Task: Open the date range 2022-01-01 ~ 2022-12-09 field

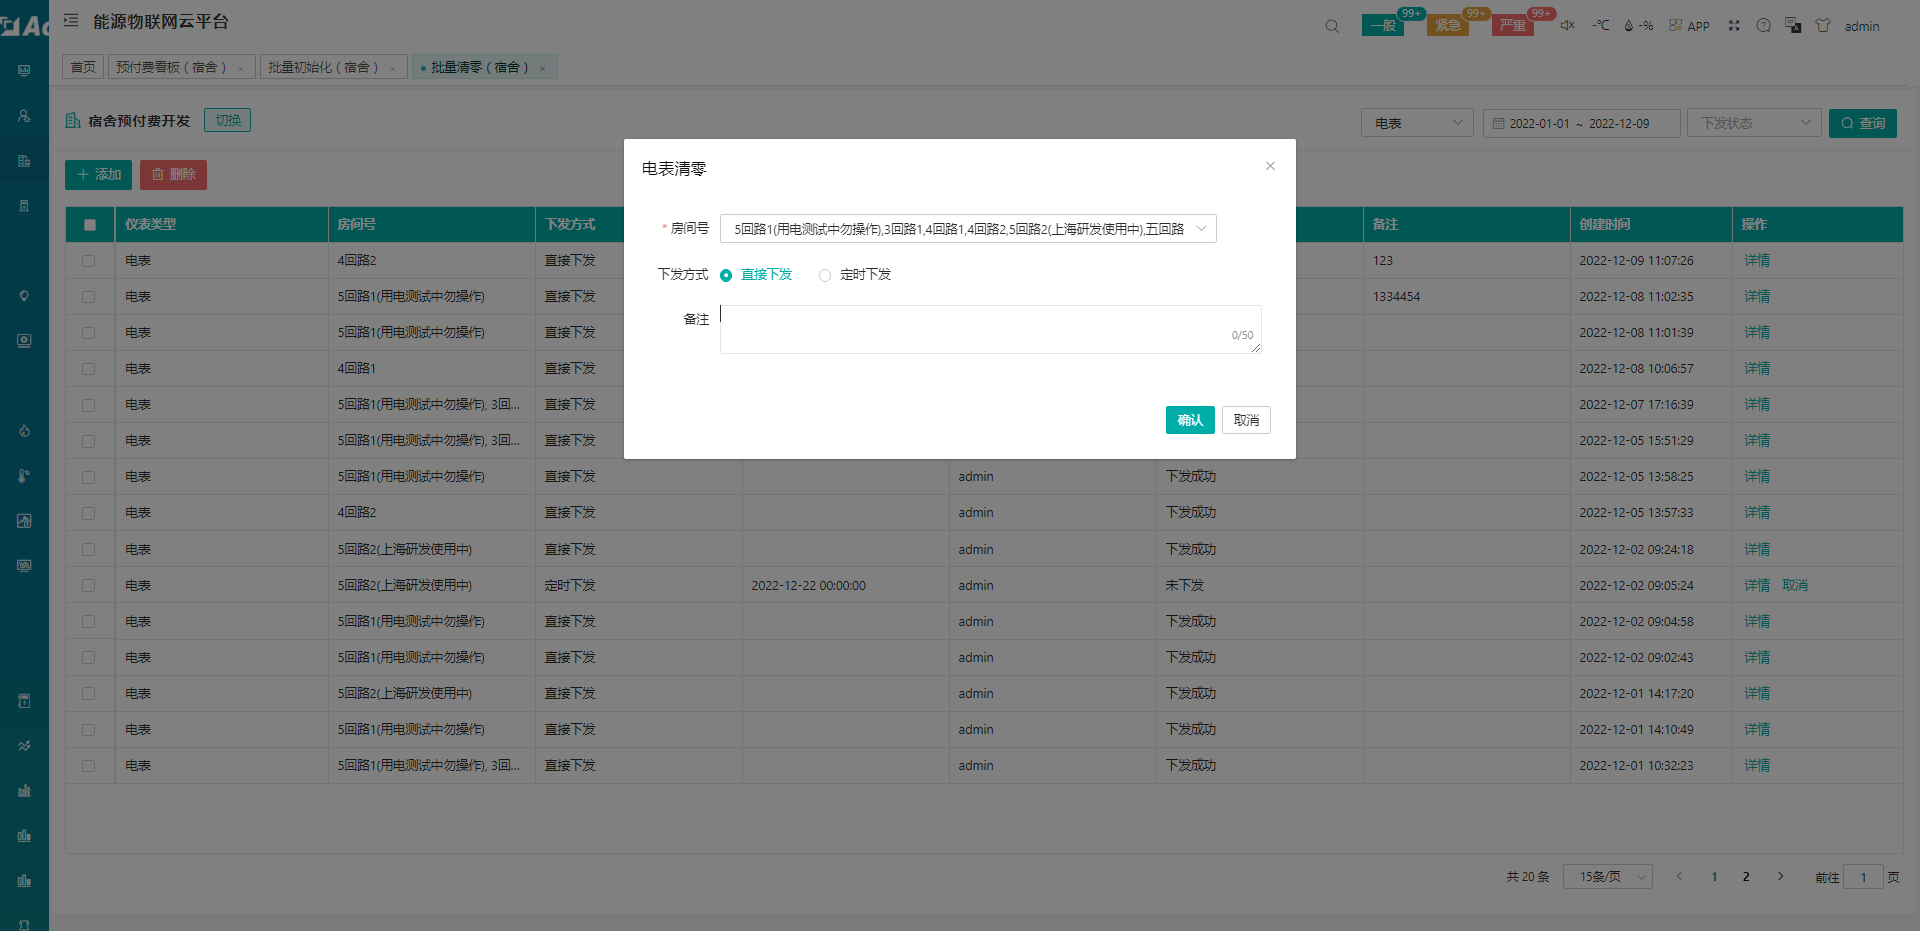Action: [x=1581, y=123]
